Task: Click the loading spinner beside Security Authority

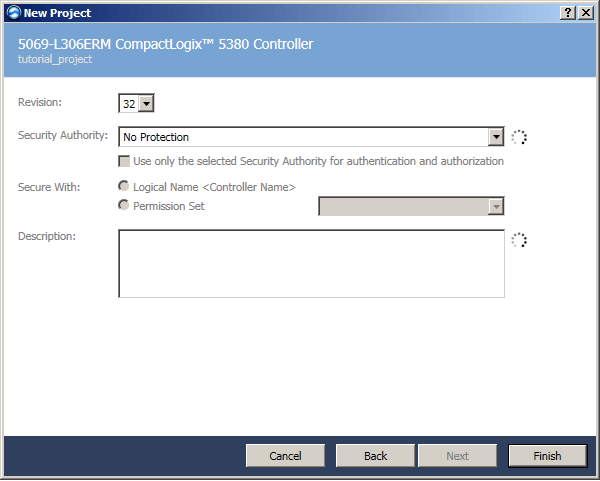Action: [x=519, y=137]
